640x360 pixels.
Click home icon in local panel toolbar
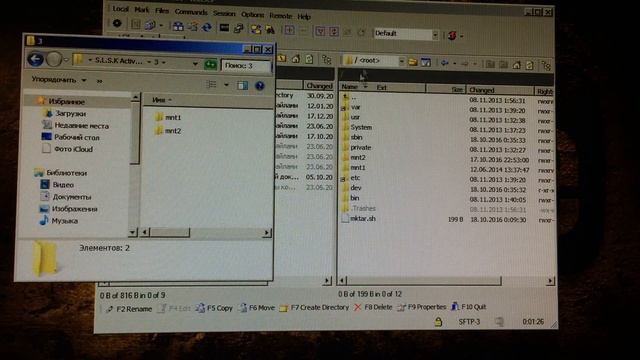(x=296, y=59)
